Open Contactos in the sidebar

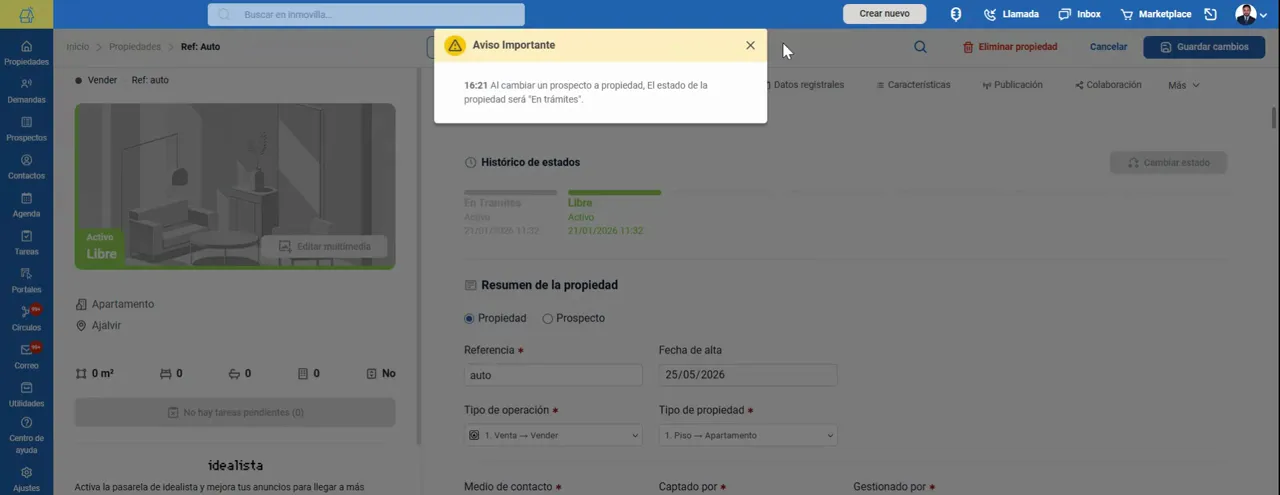point(26,167)
